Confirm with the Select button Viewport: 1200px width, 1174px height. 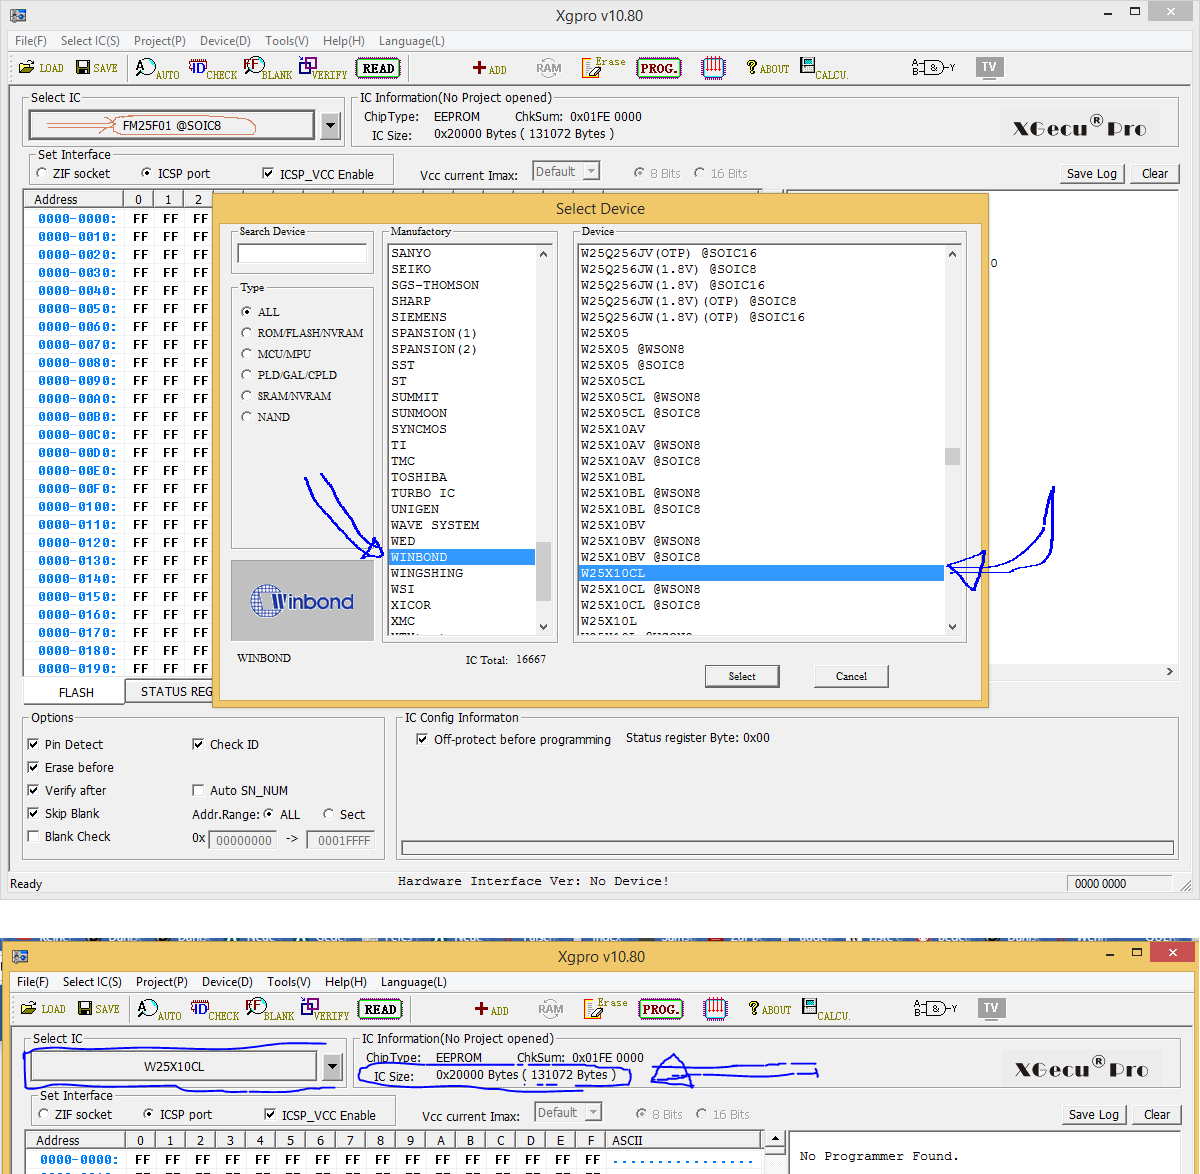click(x=742, y=676)
